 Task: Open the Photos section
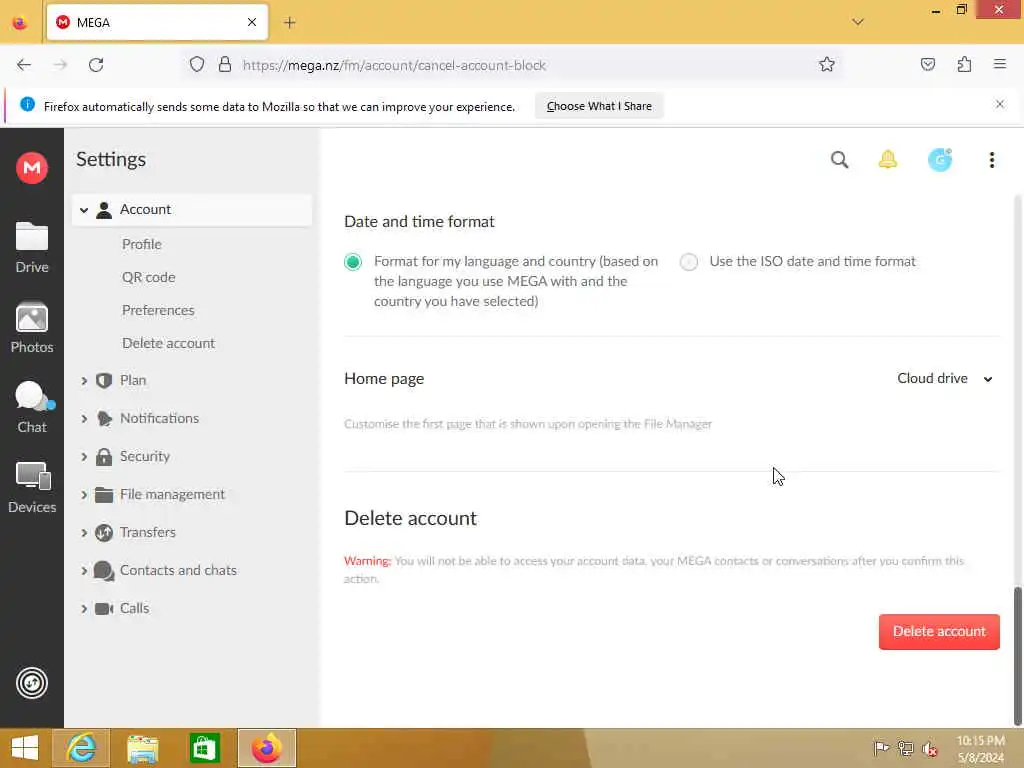pyautogui.click(x=31, y=327)
